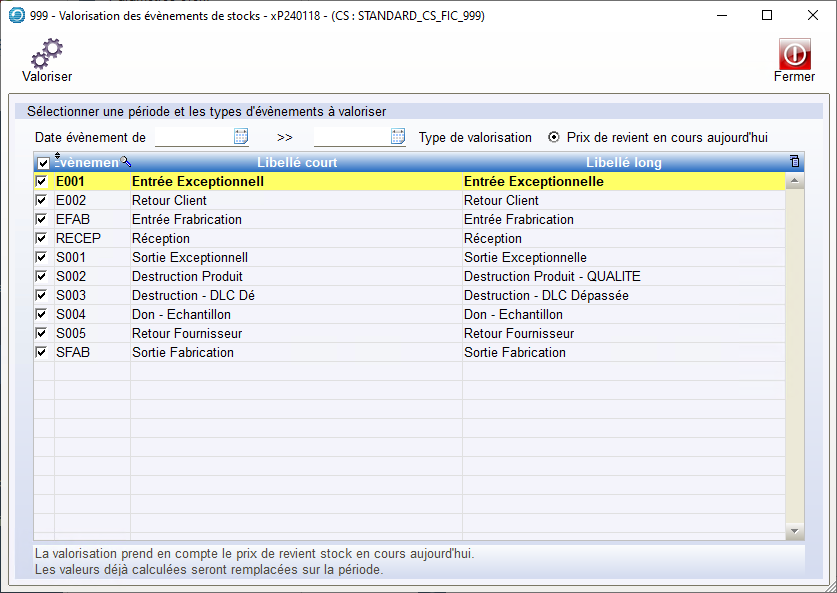This screenshot has height=593, width=837.
Task: Click the scrollbar down arrow in the table
Action: pos(795,531)
